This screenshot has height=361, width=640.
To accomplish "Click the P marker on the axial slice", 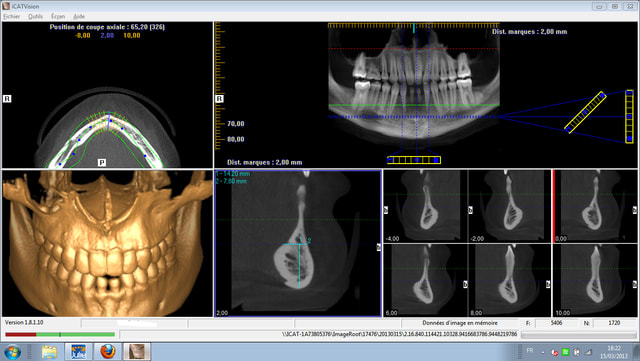I will 102,163.
